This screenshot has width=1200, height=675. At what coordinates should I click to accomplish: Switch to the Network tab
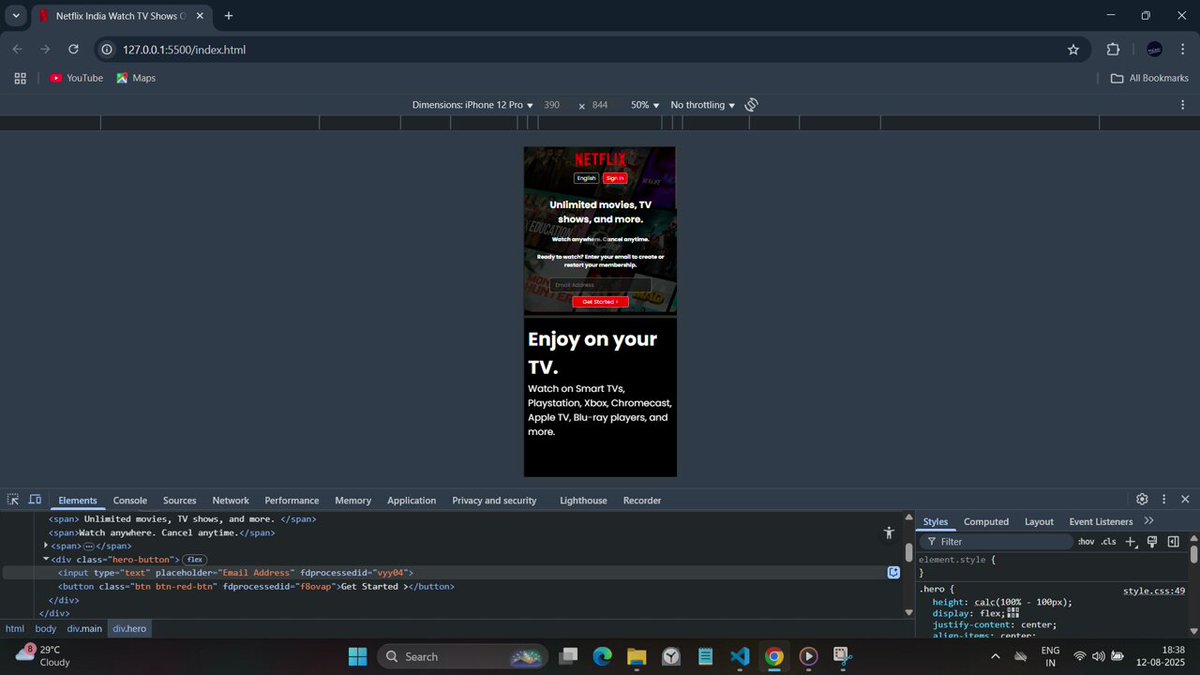(231, 500)
